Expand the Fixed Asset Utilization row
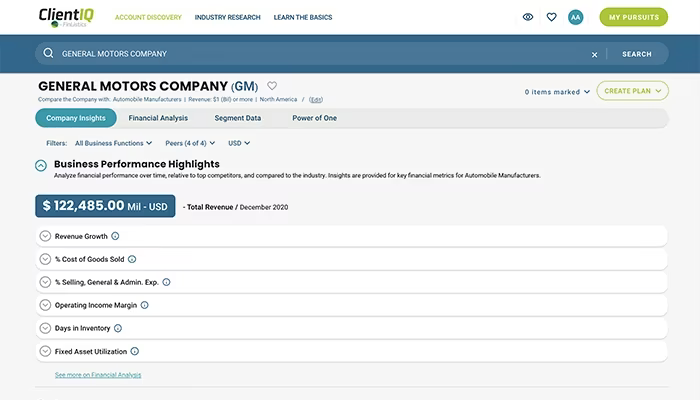The image size is (700, 400). tap(45, 351)
